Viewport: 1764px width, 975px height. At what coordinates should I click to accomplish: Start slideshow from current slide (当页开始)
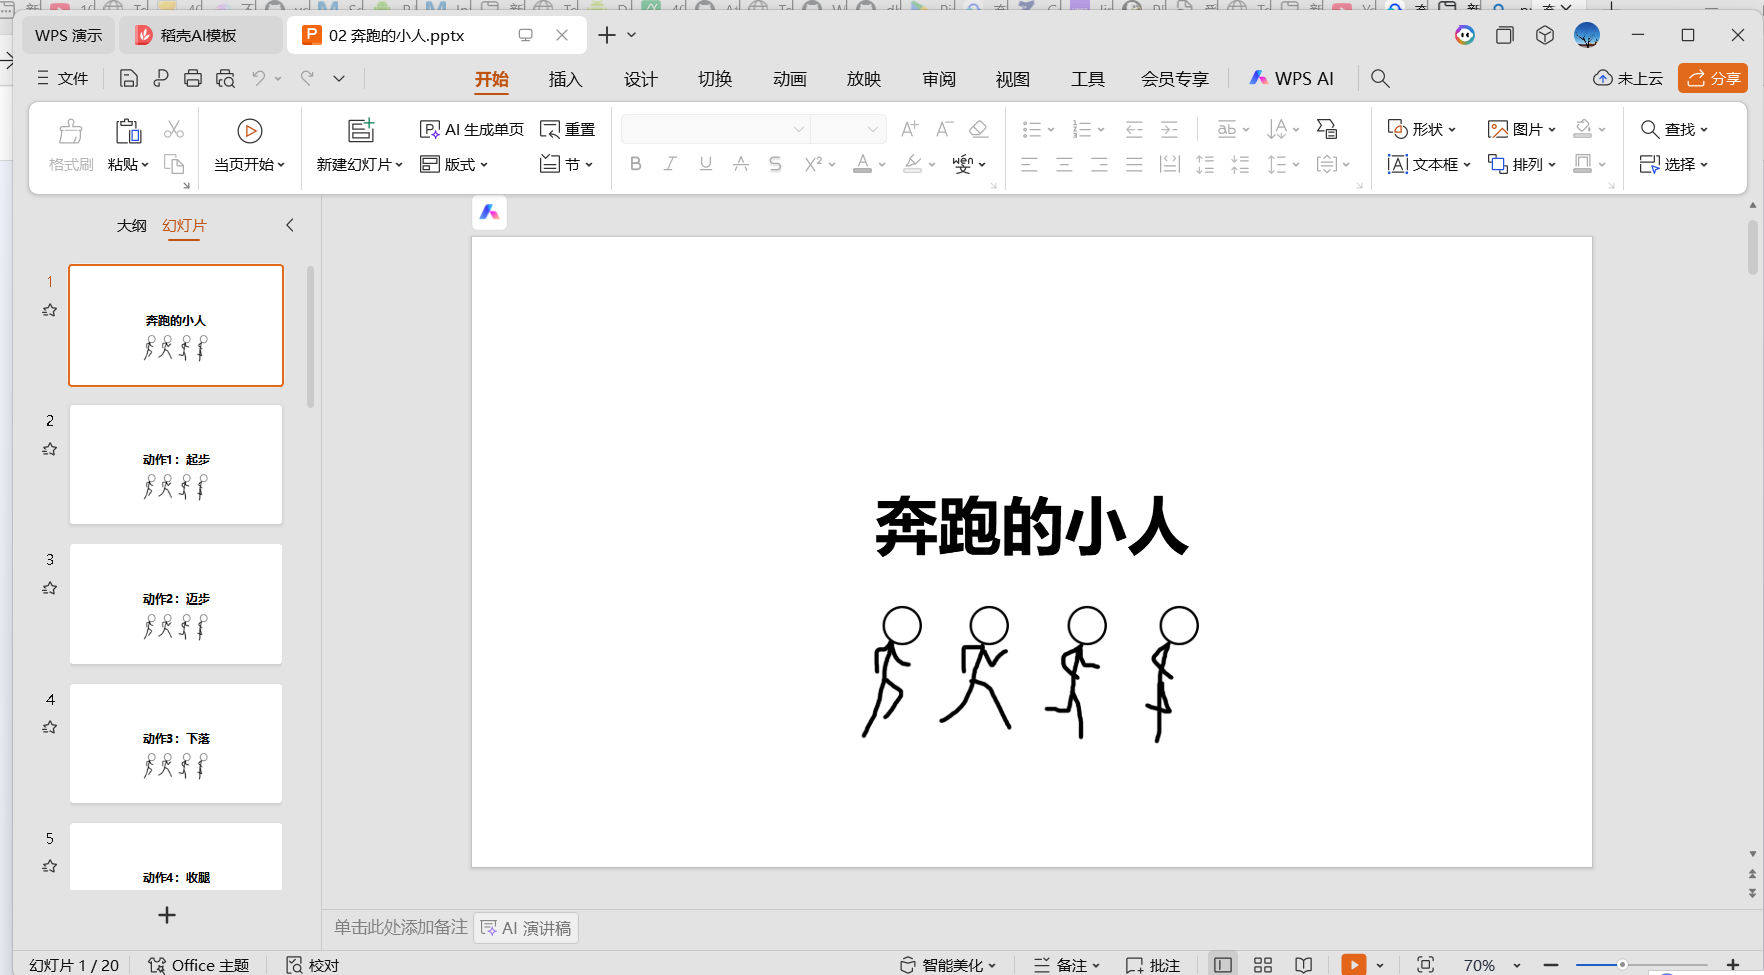[249, 145]
